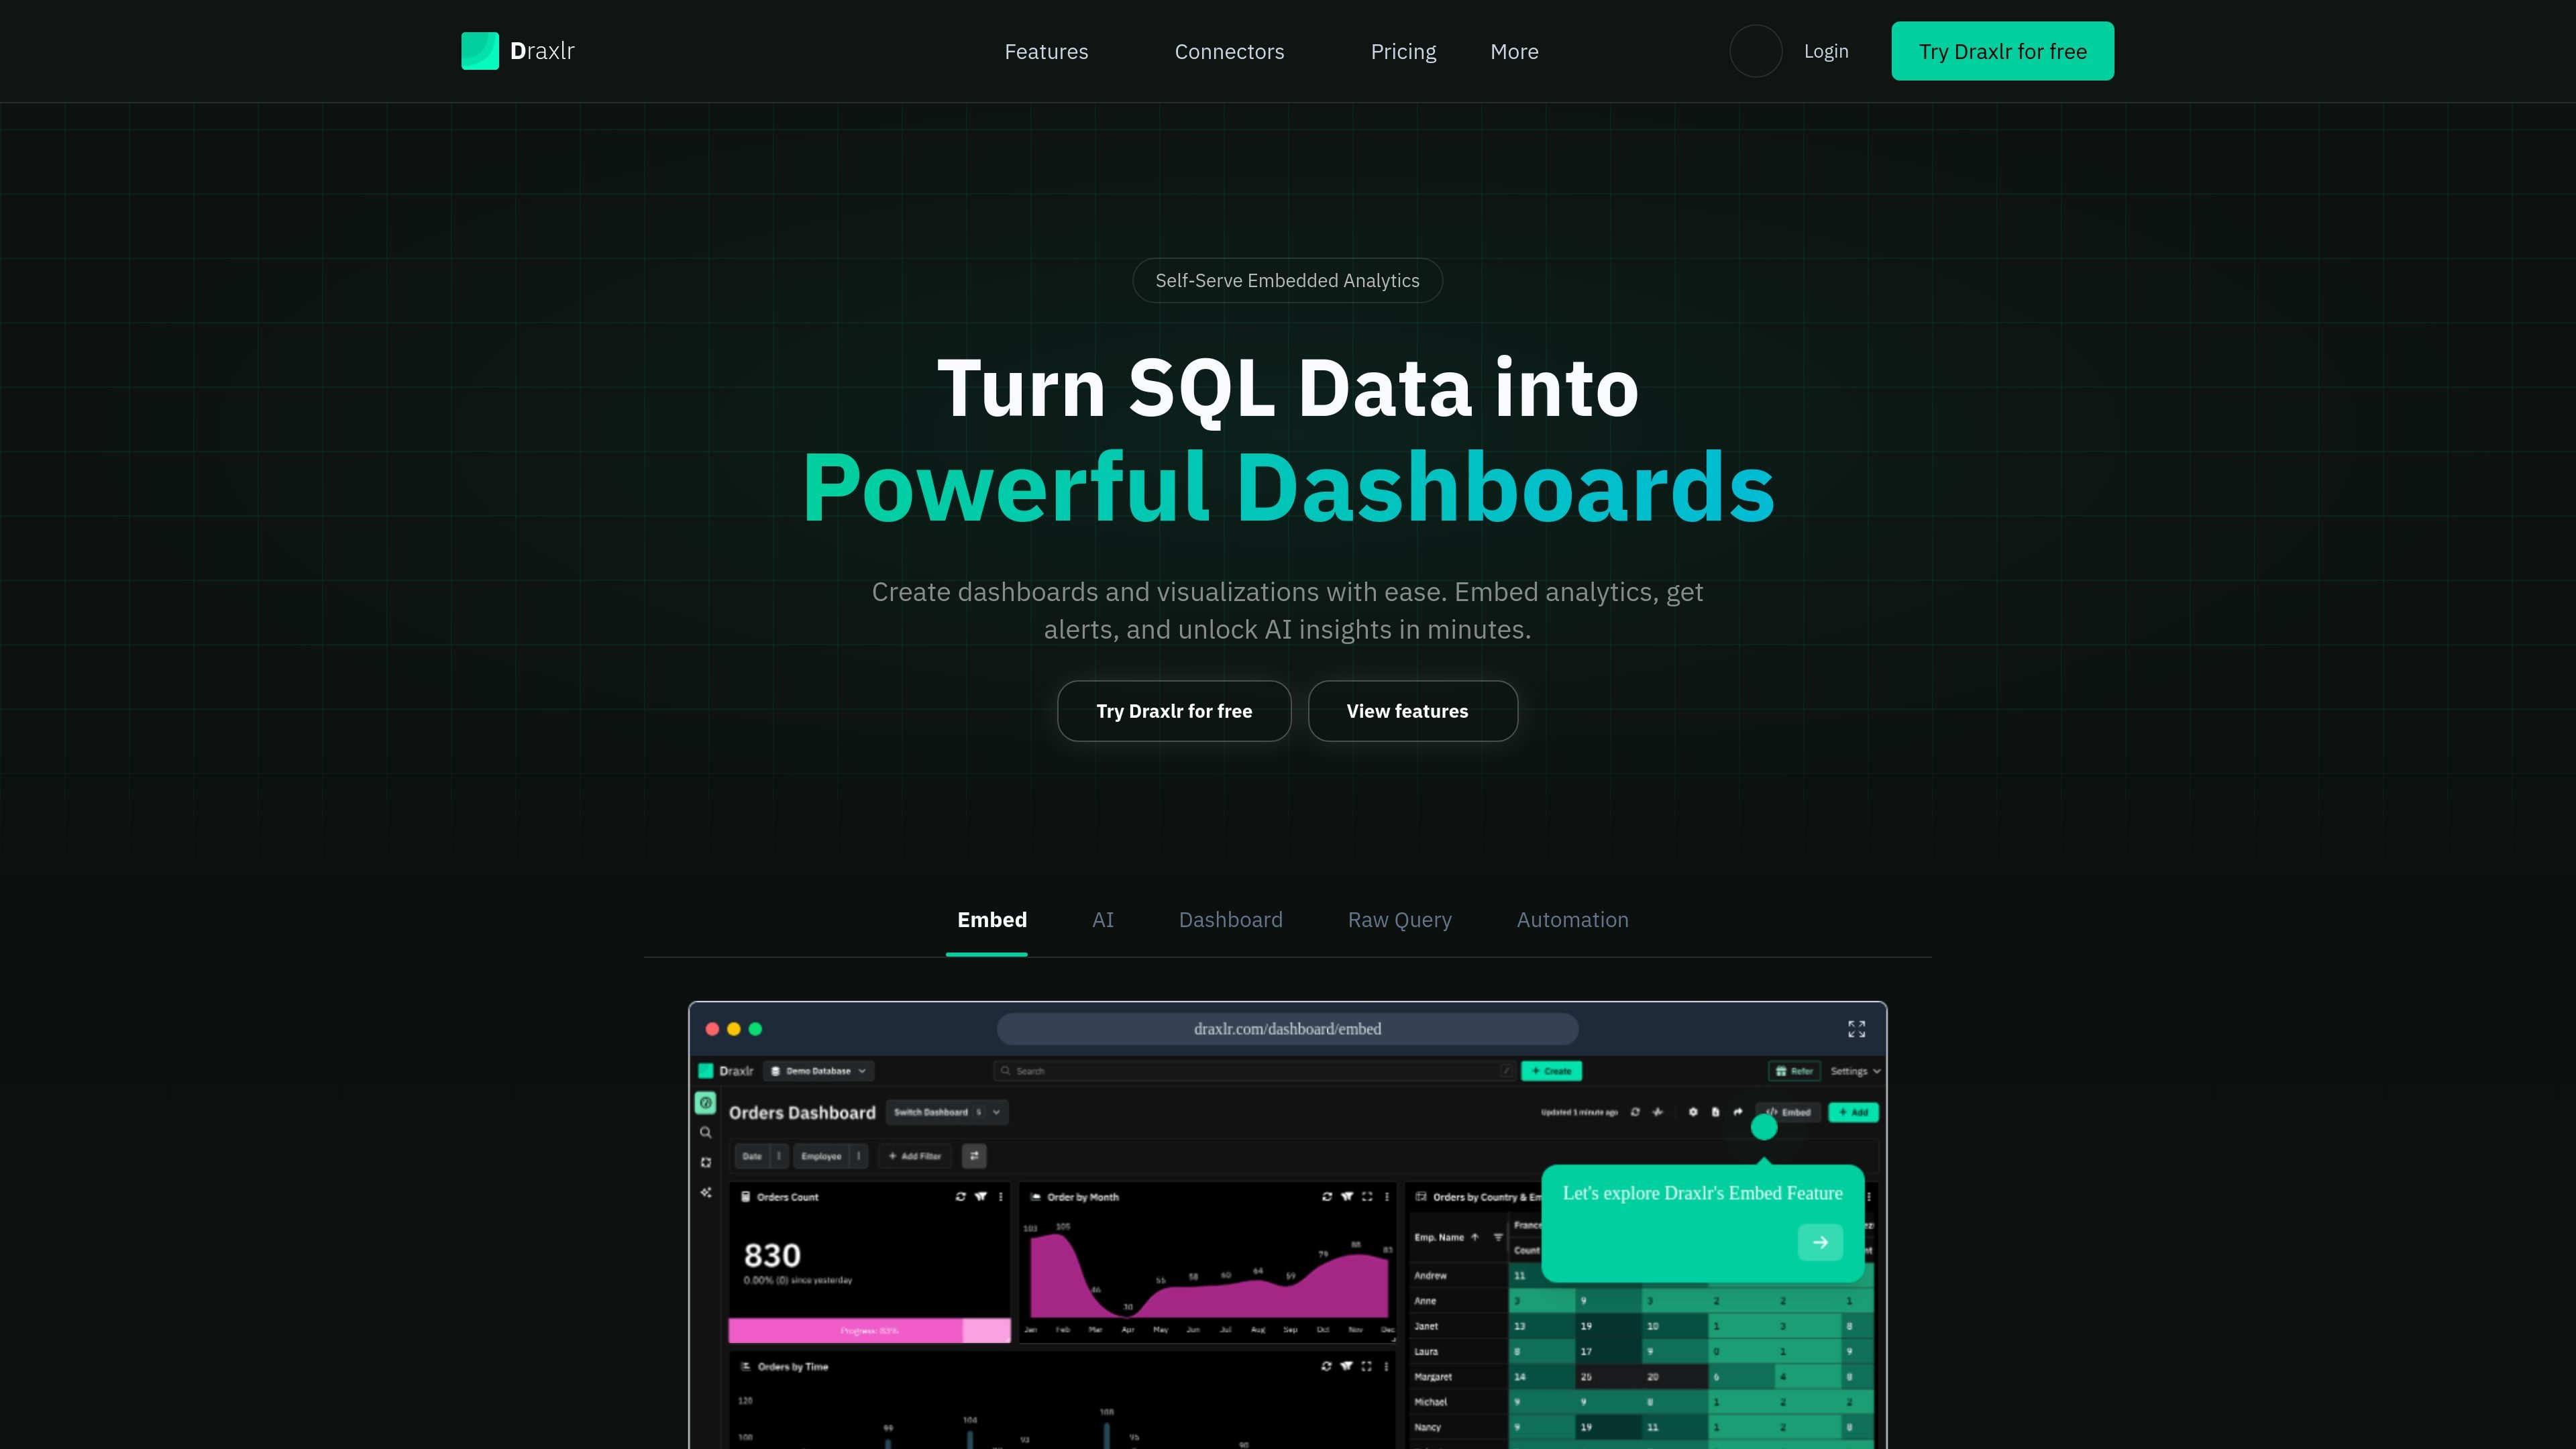2576x1449 pixels.
Task: Click the header Try Draxlr for free button
Action: 2002,51
